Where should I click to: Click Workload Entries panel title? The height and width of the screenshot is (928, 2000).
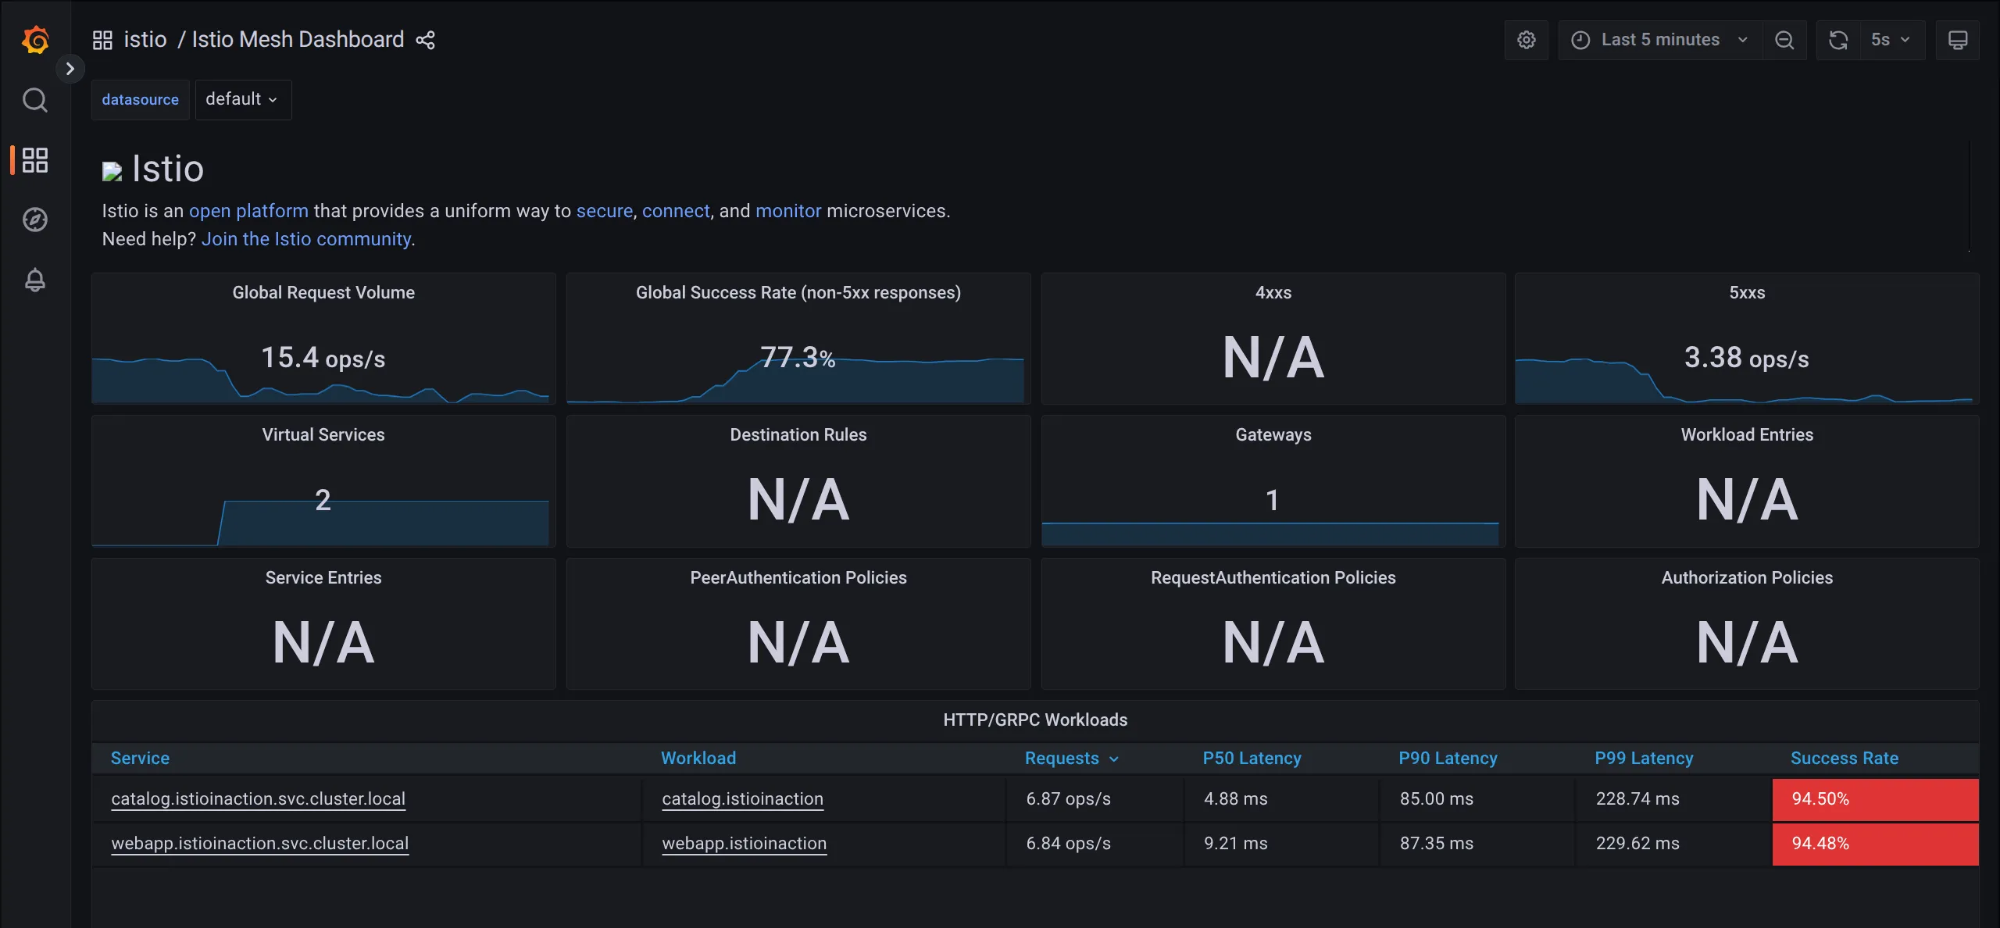pyautogui.click(x=1747, y=435)
